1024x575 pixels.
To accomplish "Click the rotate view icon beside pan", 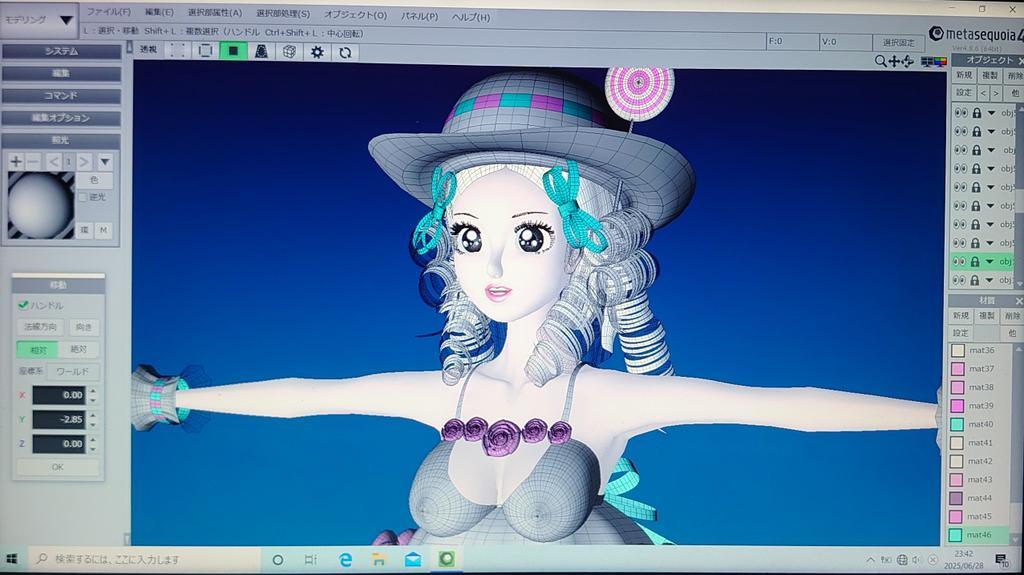I will (x=908, y=61).
